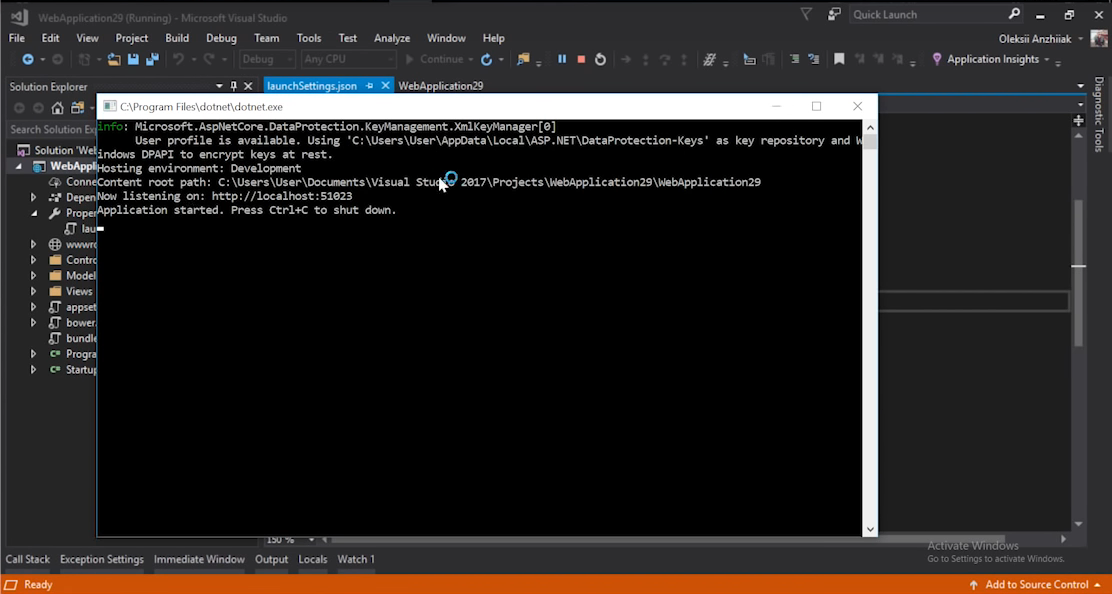1112x594 pixels.
Task: Open the Tools menu
Action: pos(308,38)
